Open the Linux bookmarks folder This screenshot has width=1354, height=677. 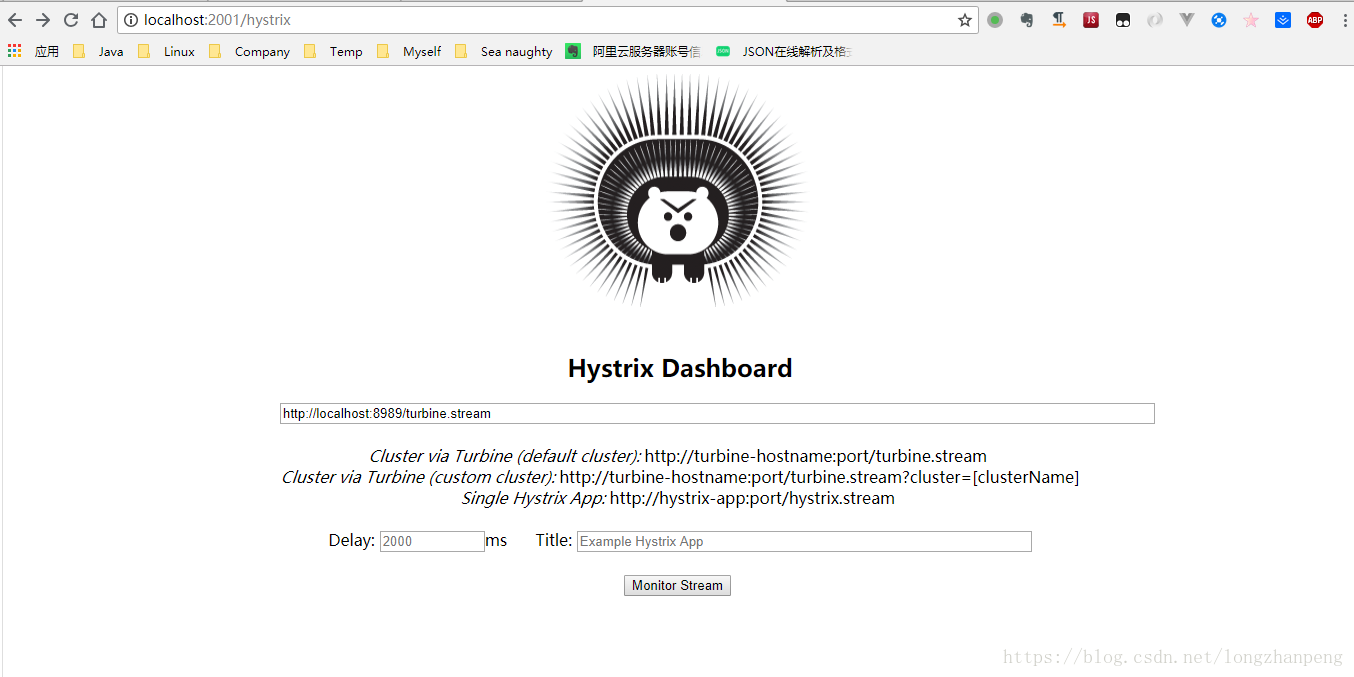[166, 51]
